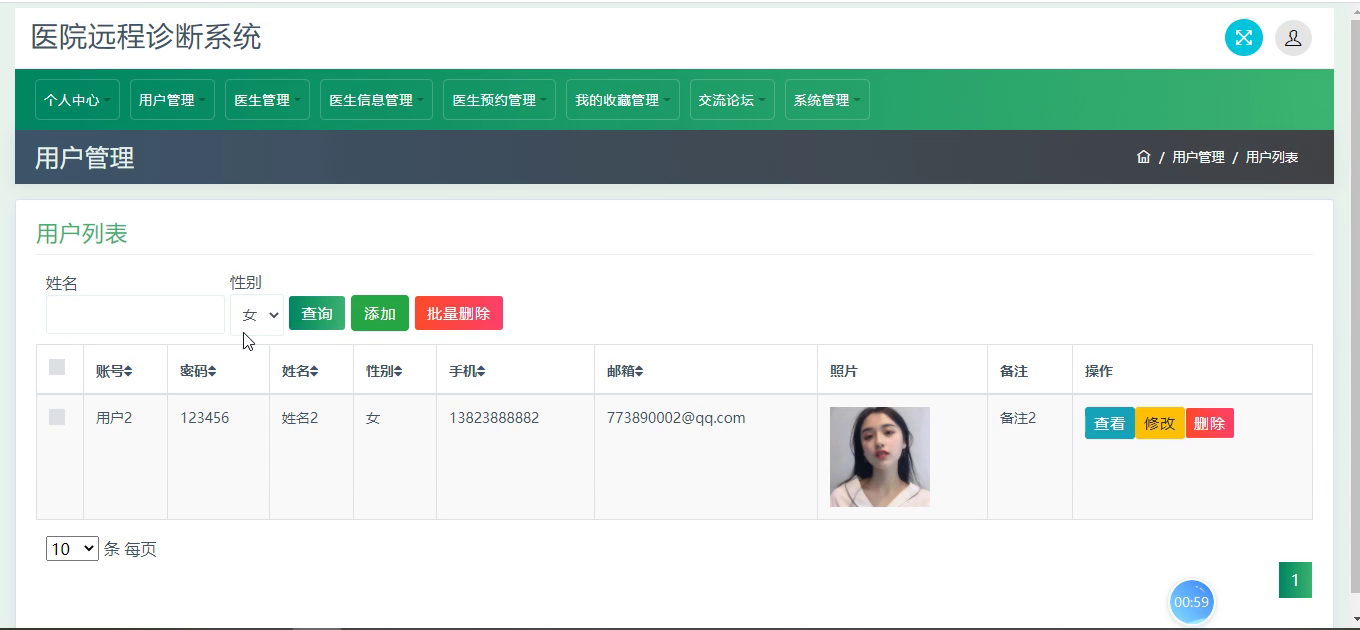Sort table by 手机 column
Screen dimensions: 1360x630
(x=467, y=371)
